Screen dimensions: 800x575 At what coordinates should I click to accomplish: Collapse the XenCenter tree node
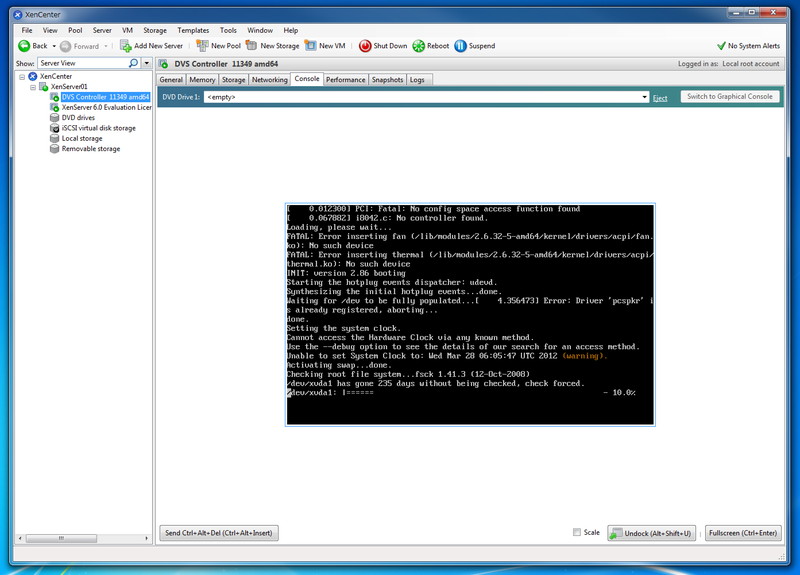pos(22,77)
